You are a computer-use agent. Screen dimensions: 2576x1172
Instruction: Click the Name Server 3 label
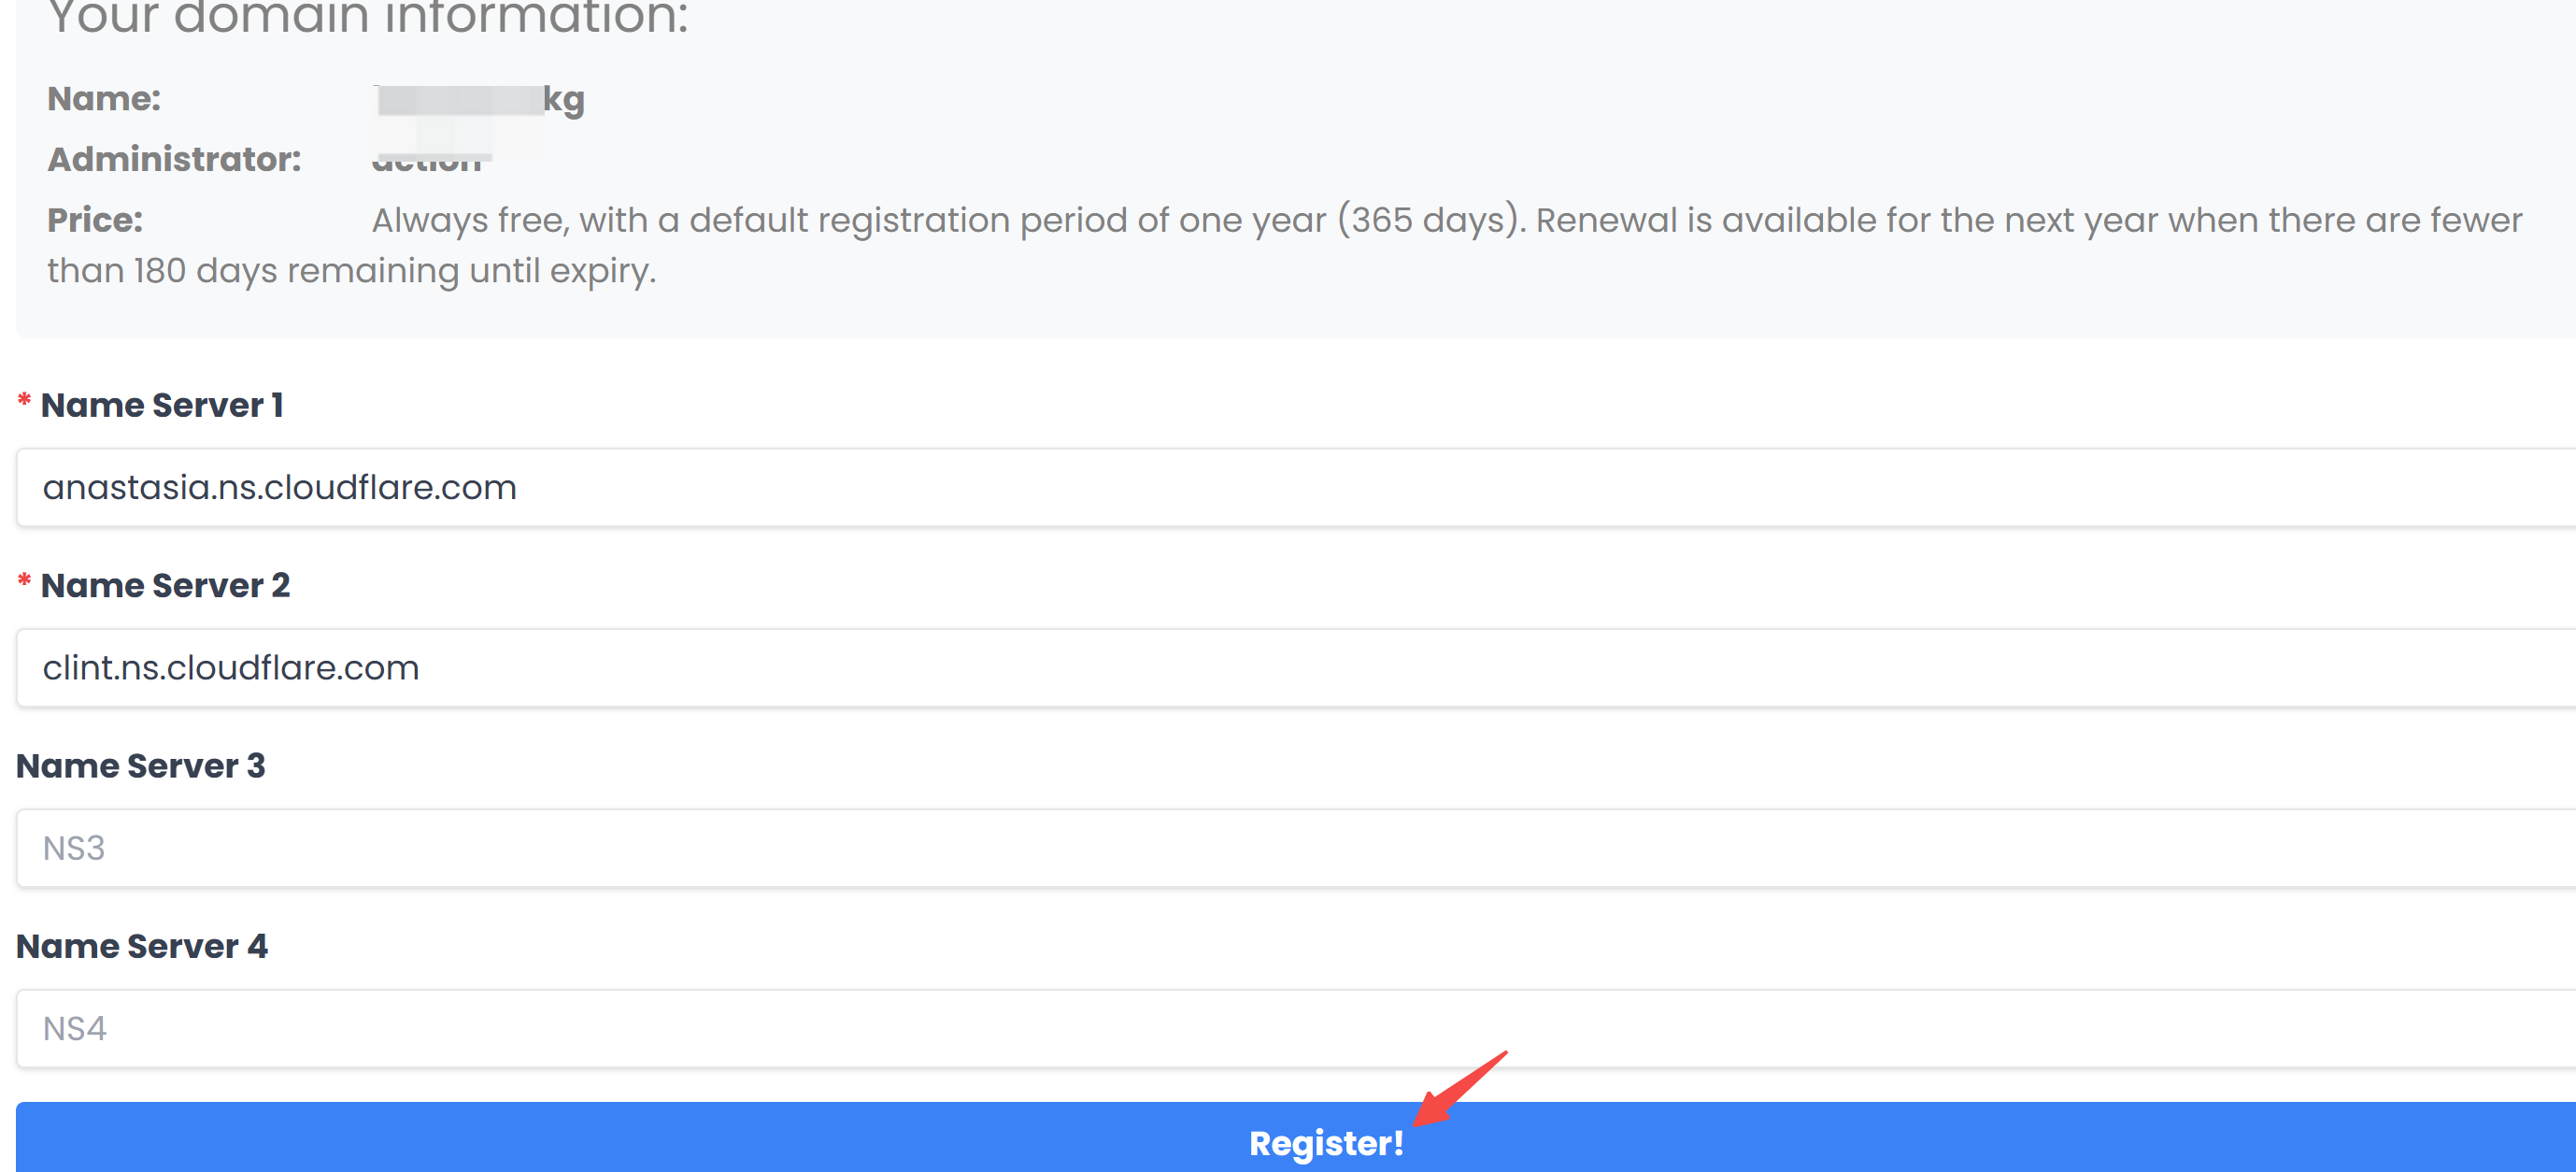[x=140, y=766]
